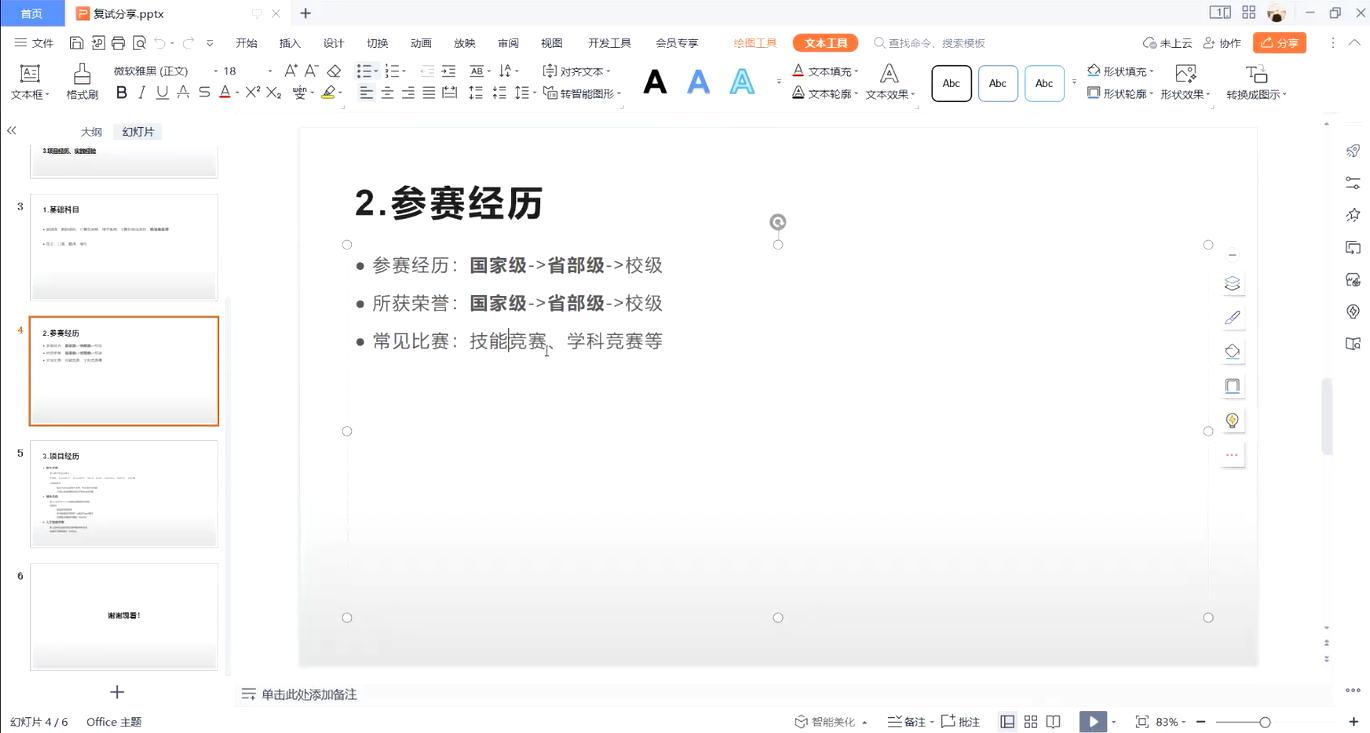Open the 文本工具 text tools tab
Image resolution: width=1370 pixels, height=733 pixels.
point(824,43)
